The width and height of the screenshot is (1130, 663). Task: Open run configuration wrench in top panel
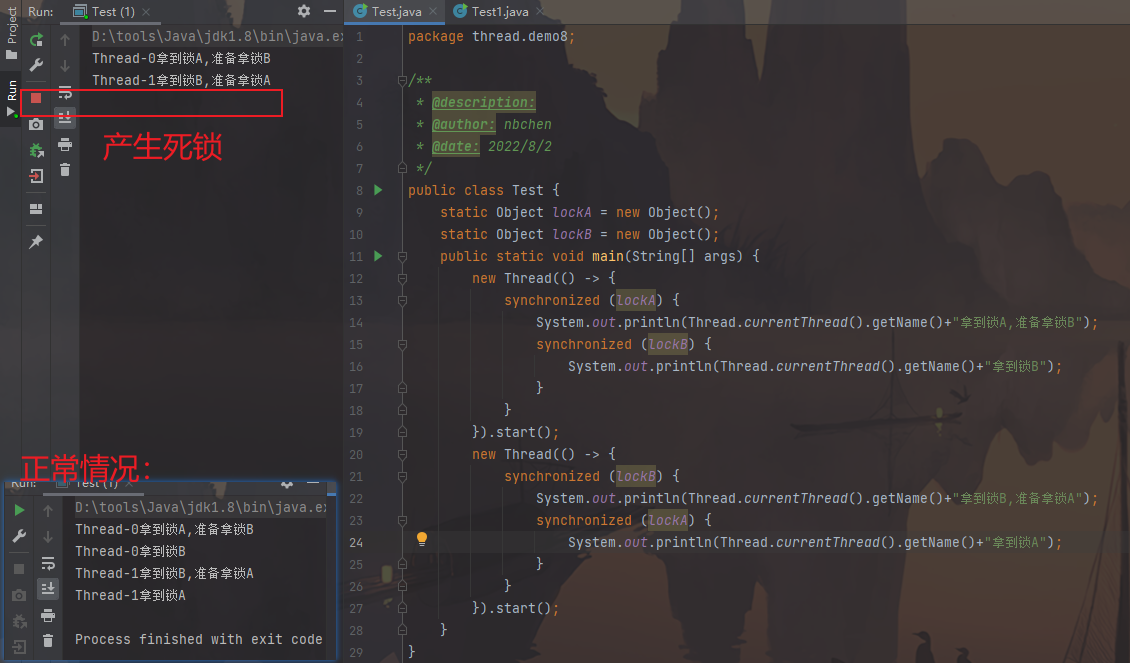pos(36,66)
